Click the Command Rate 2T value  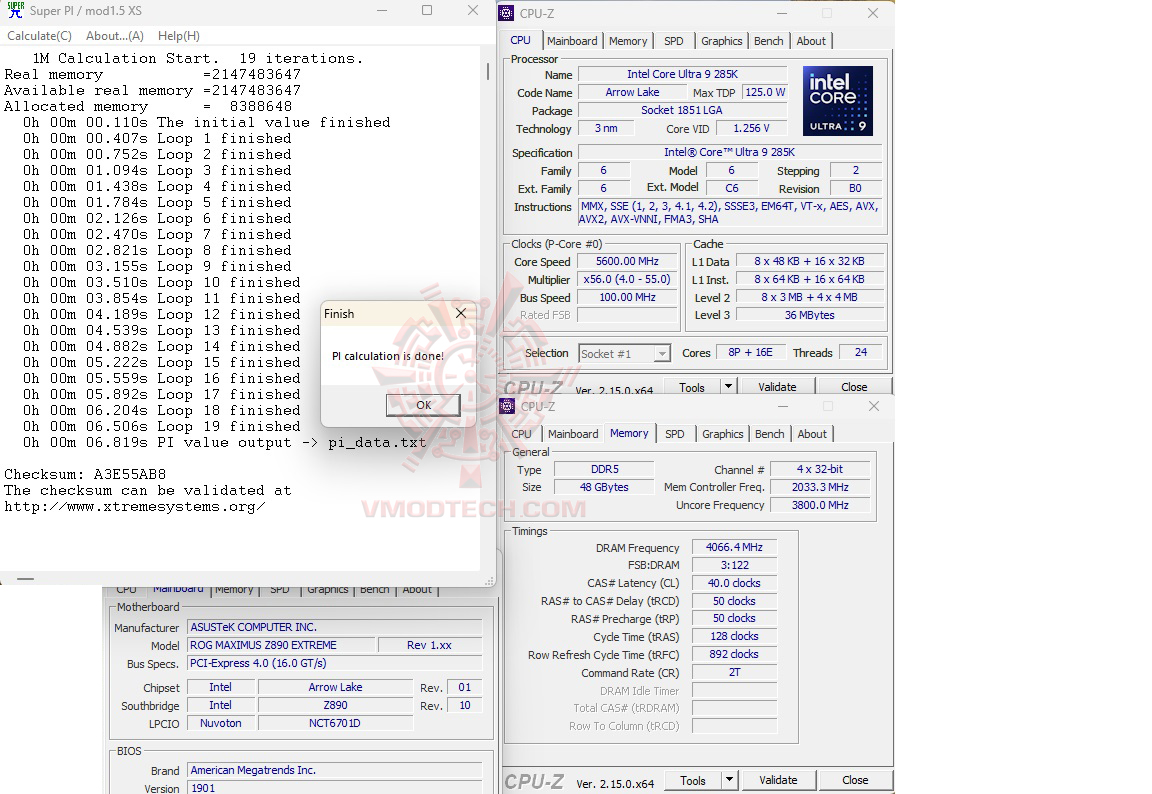click(734, 673)
